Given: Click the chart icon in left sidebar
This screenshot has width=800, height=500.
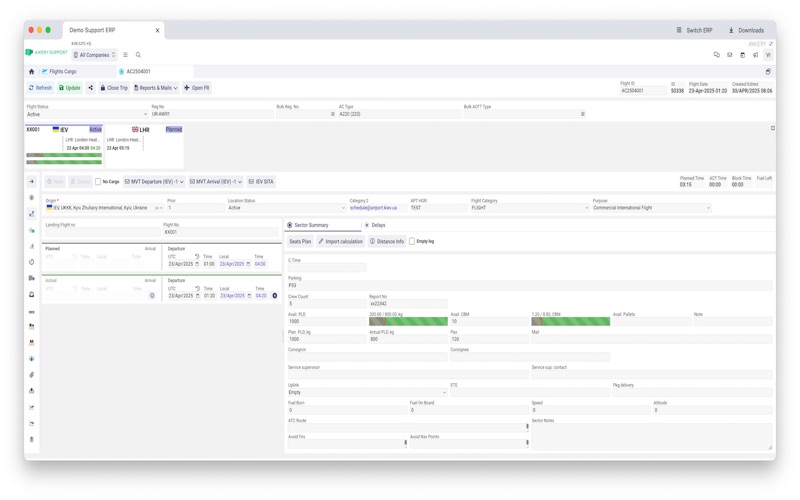Looking at the screenshot, I should pyautogui.click(x=32, y=407).
